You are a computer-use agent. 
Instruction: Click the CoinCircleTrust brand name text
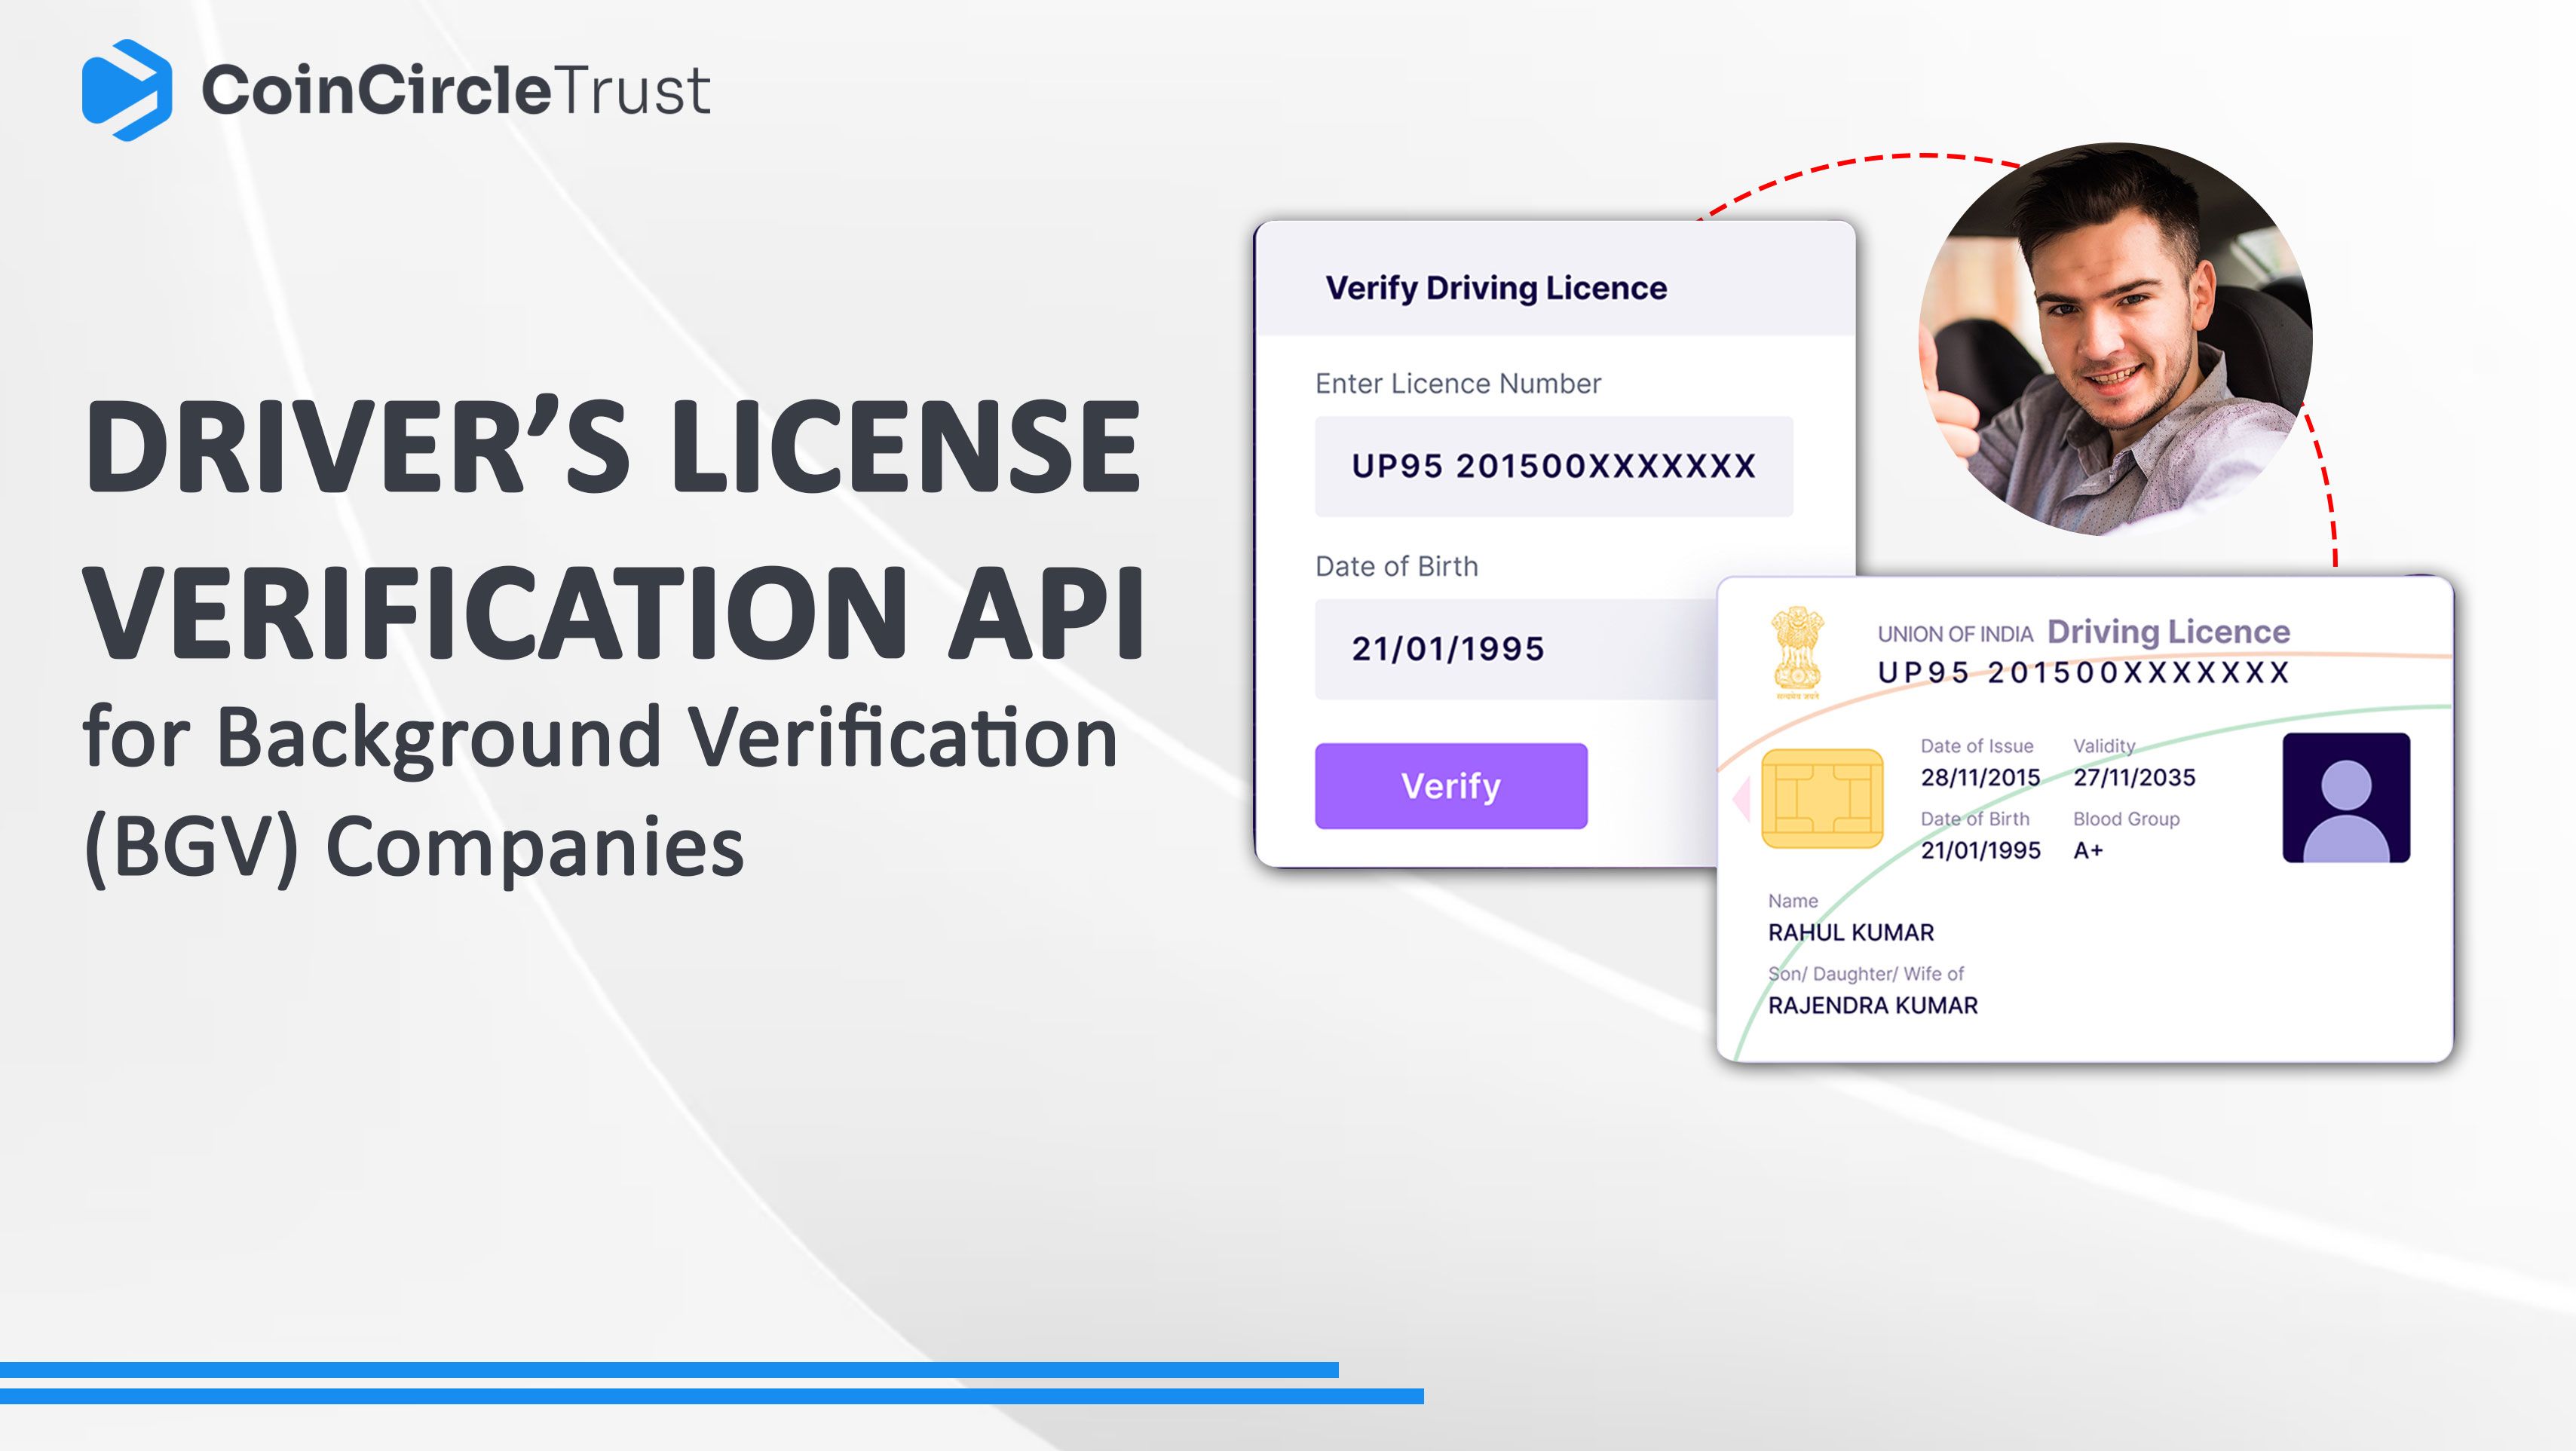pyautogui.click(x=455, y=91)
